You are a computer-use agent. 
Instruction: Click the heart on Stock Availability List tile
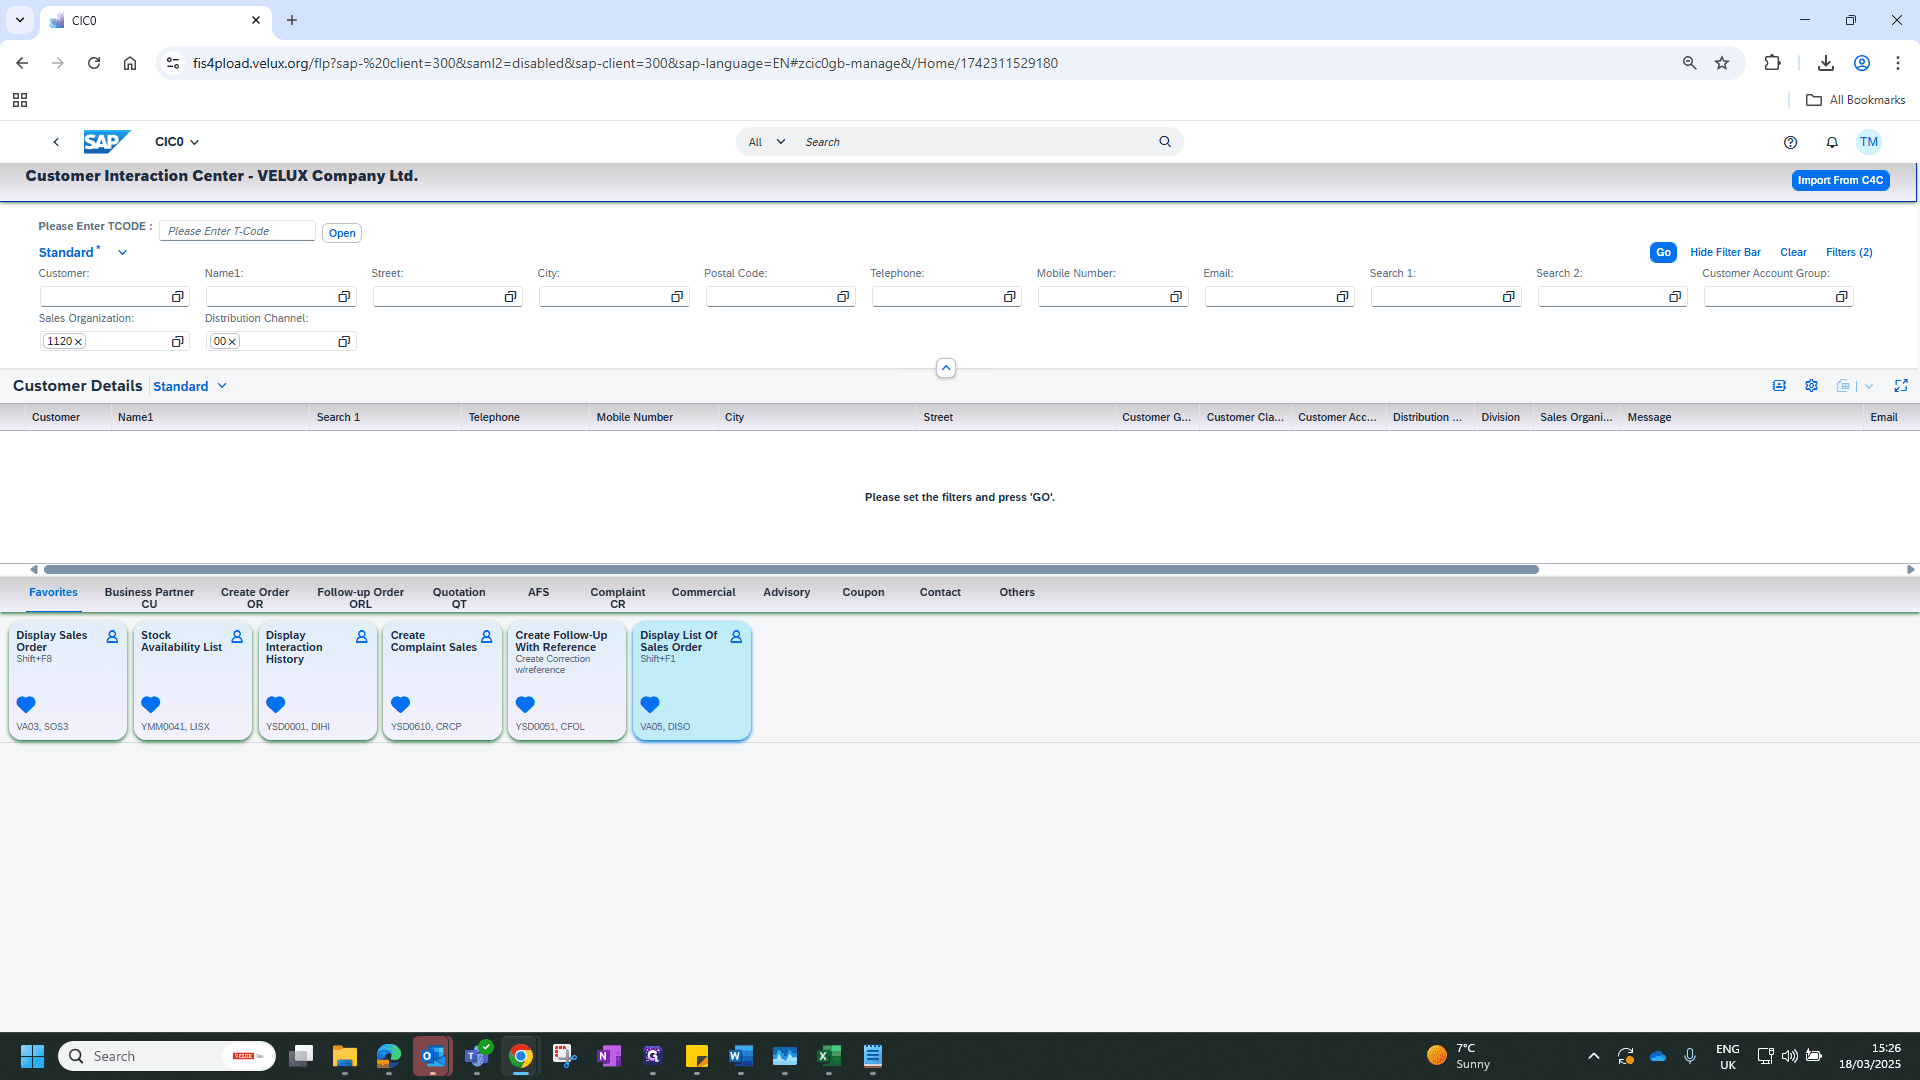[x=151, y=704]
